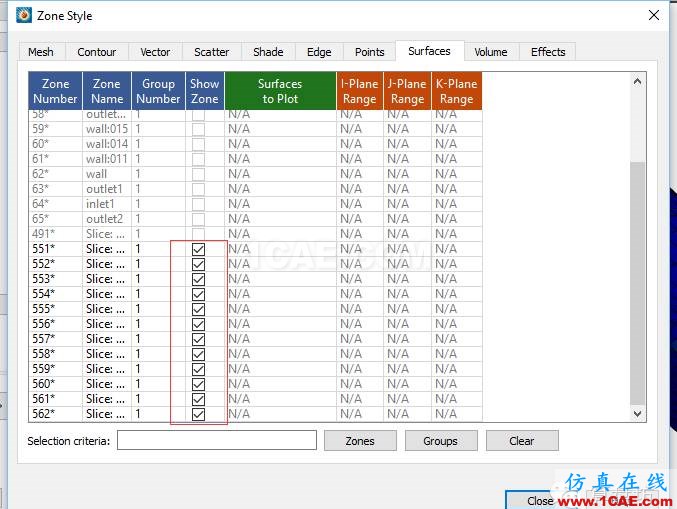The width and height of the screenshot is (677, 509).
Task: Enable Show Zone for zone 63 outlet1
Action: click(x=198, y=189)
